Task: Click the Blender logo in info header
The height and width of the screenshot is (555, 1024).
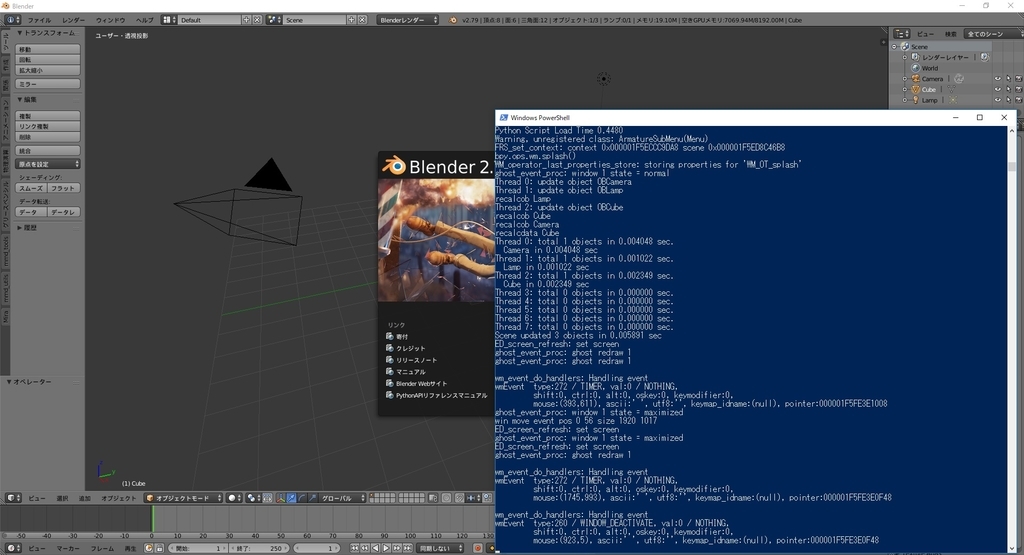Action: point(453,20)
